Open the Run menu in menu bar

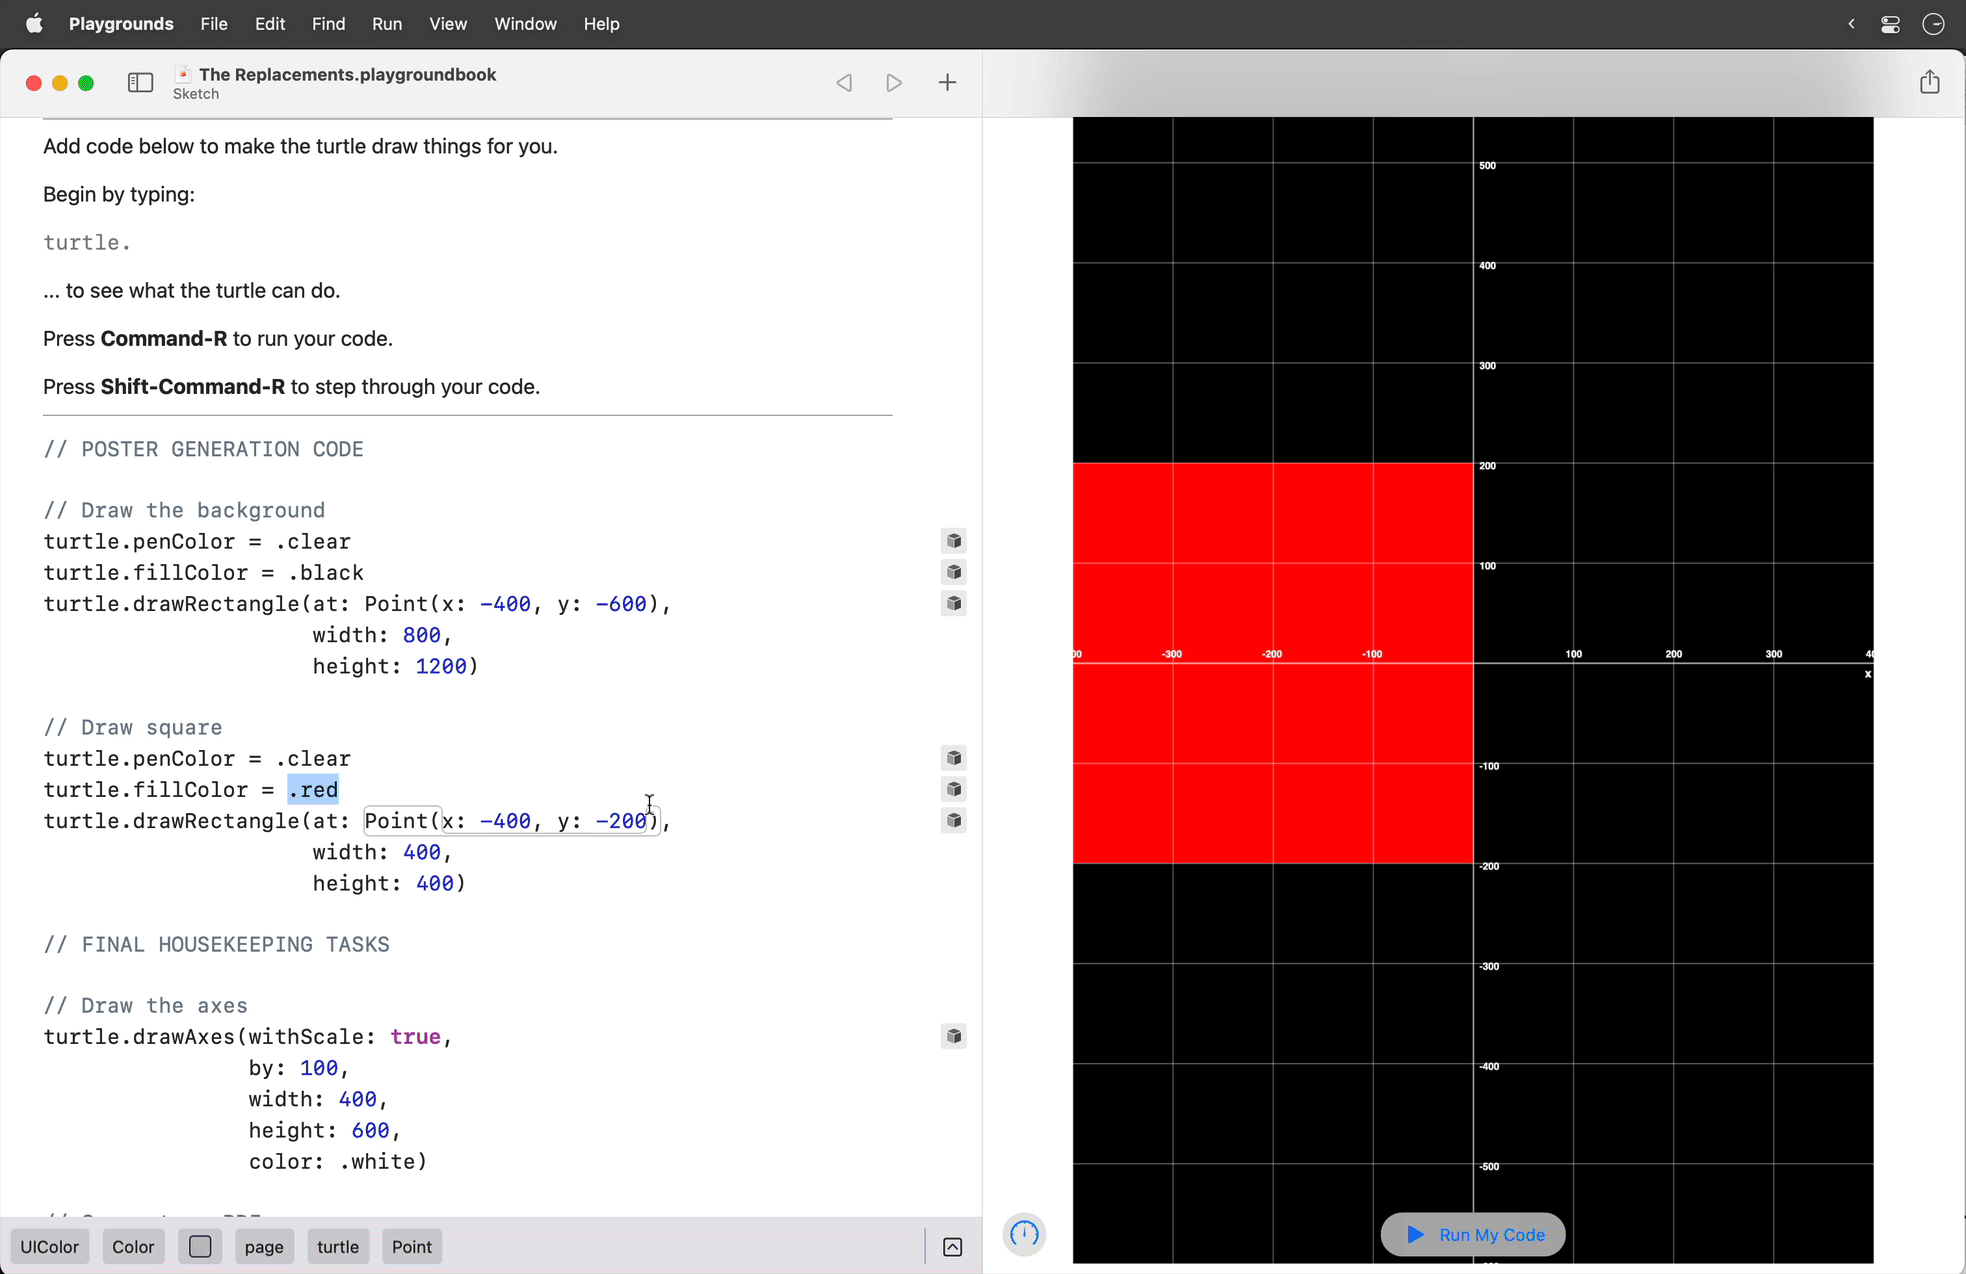(x=385, y=23)
